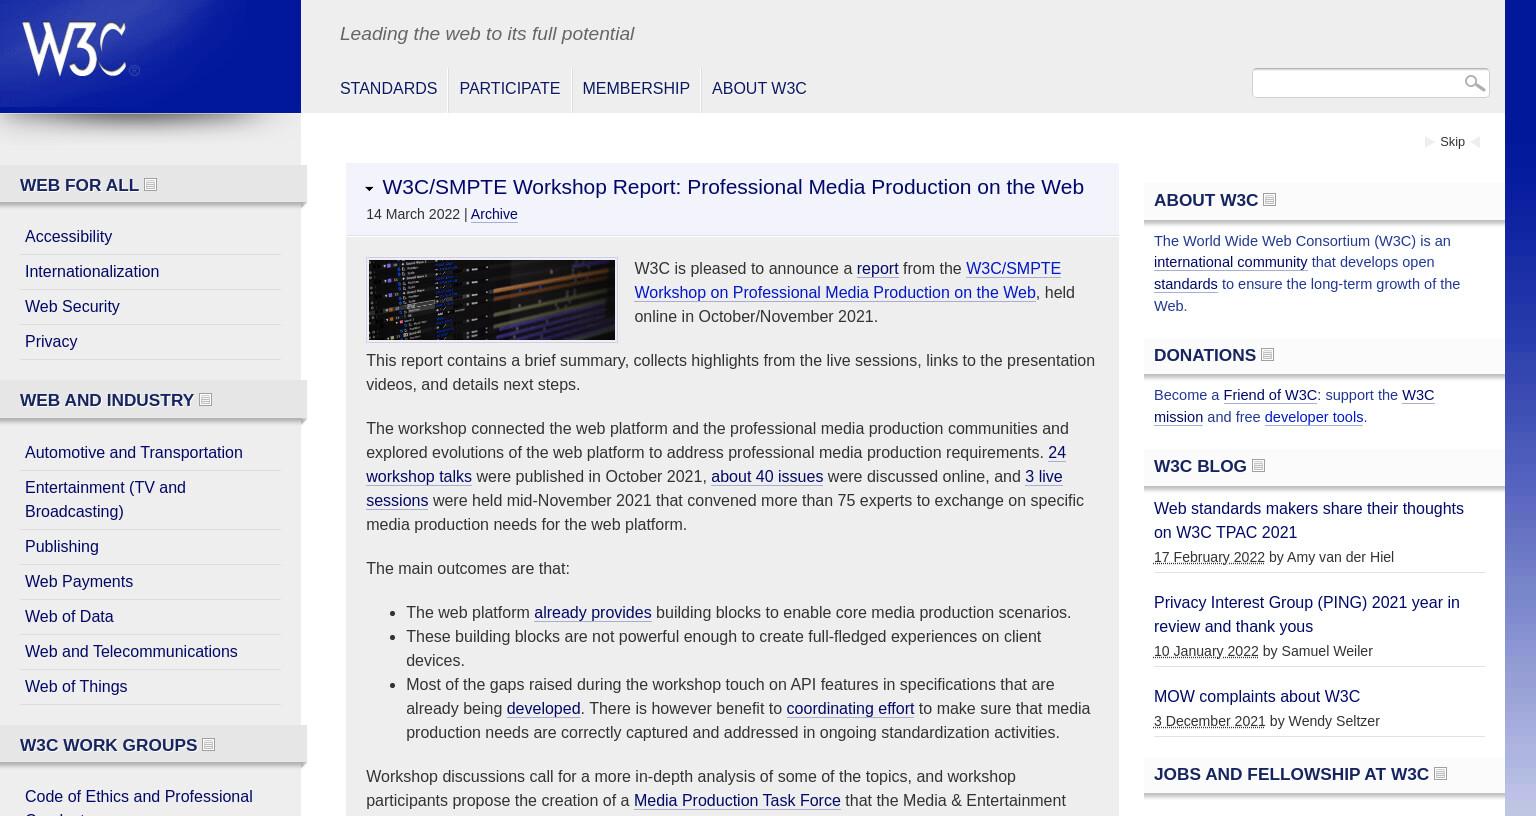Open MOW complaints about W3C post

click(1257, 697)
